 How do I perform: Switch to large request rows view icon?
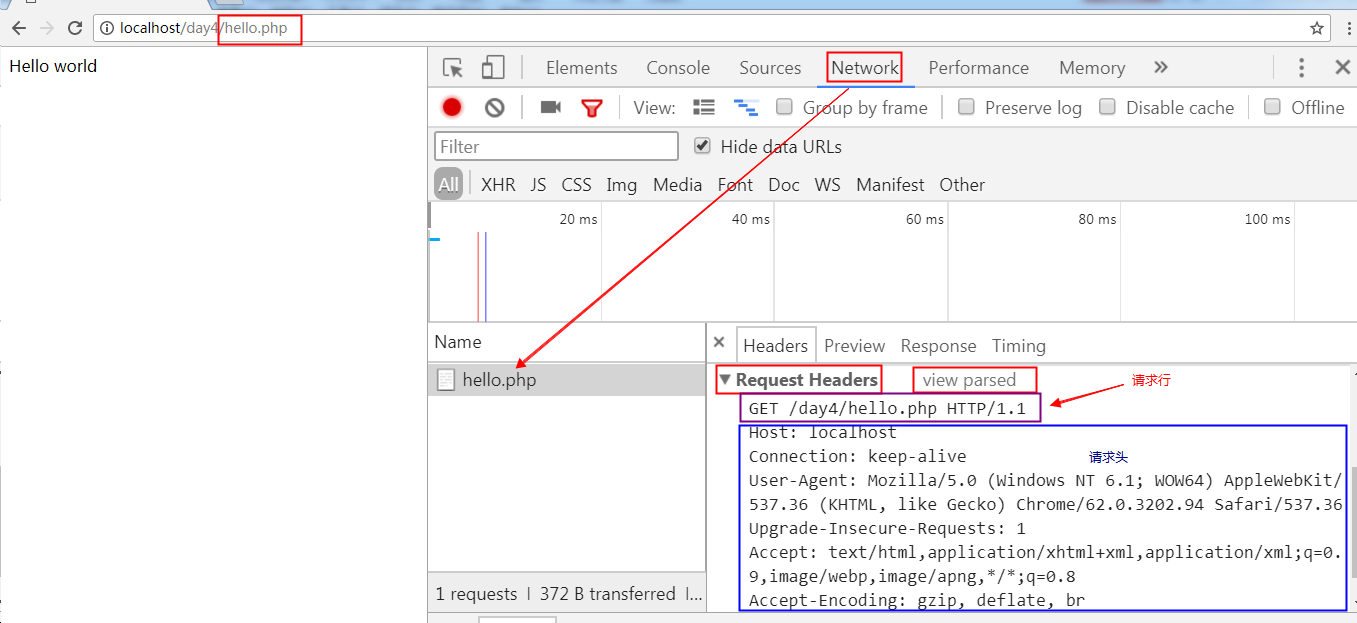point(704,107)
